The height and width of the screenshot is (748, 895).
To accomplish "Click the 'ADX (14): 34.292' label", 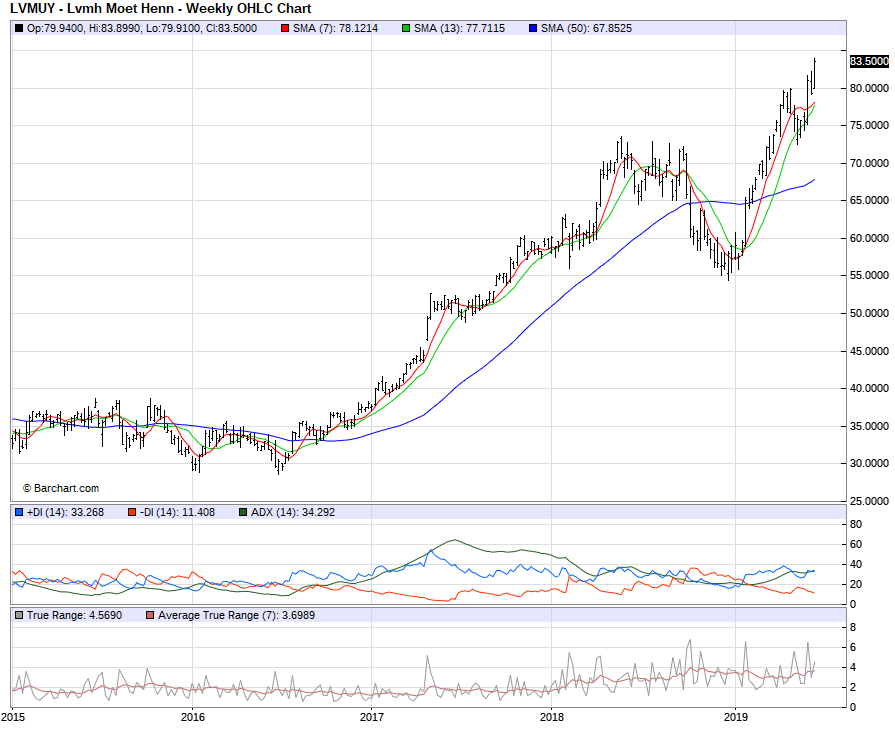I will pos(293,512).
